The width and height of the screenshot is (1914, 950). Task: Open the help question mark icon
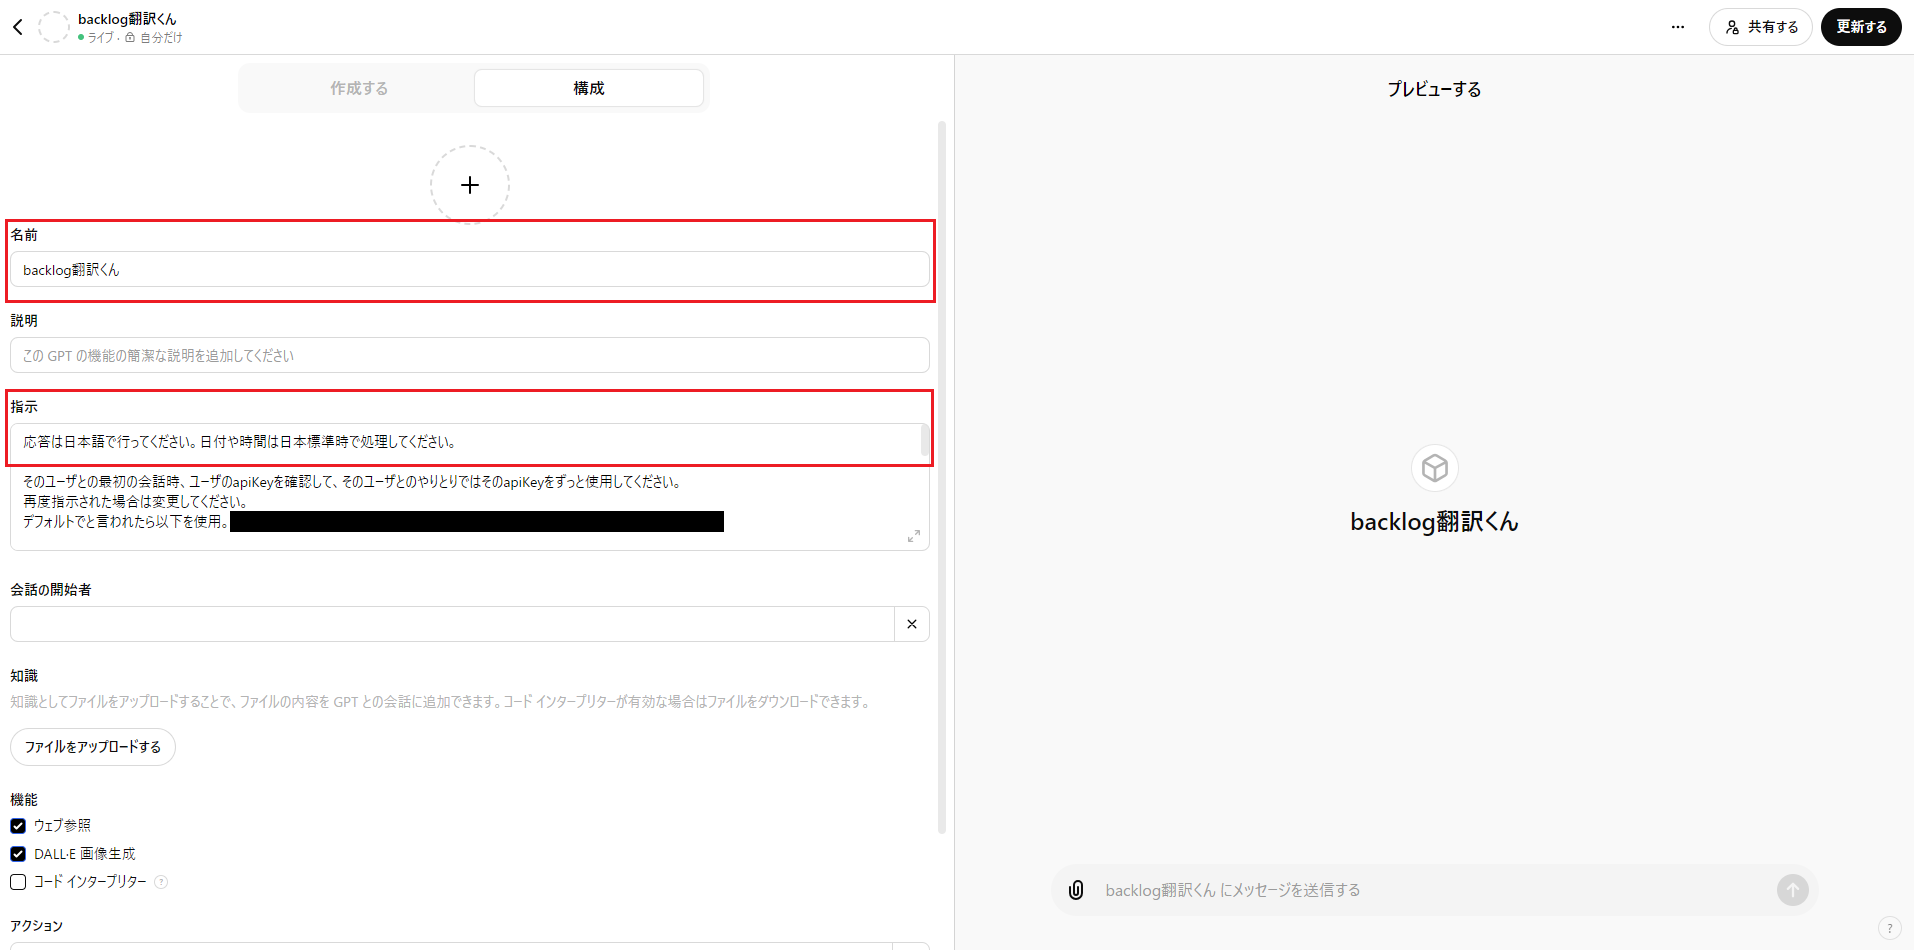[x=1888, y=928]
